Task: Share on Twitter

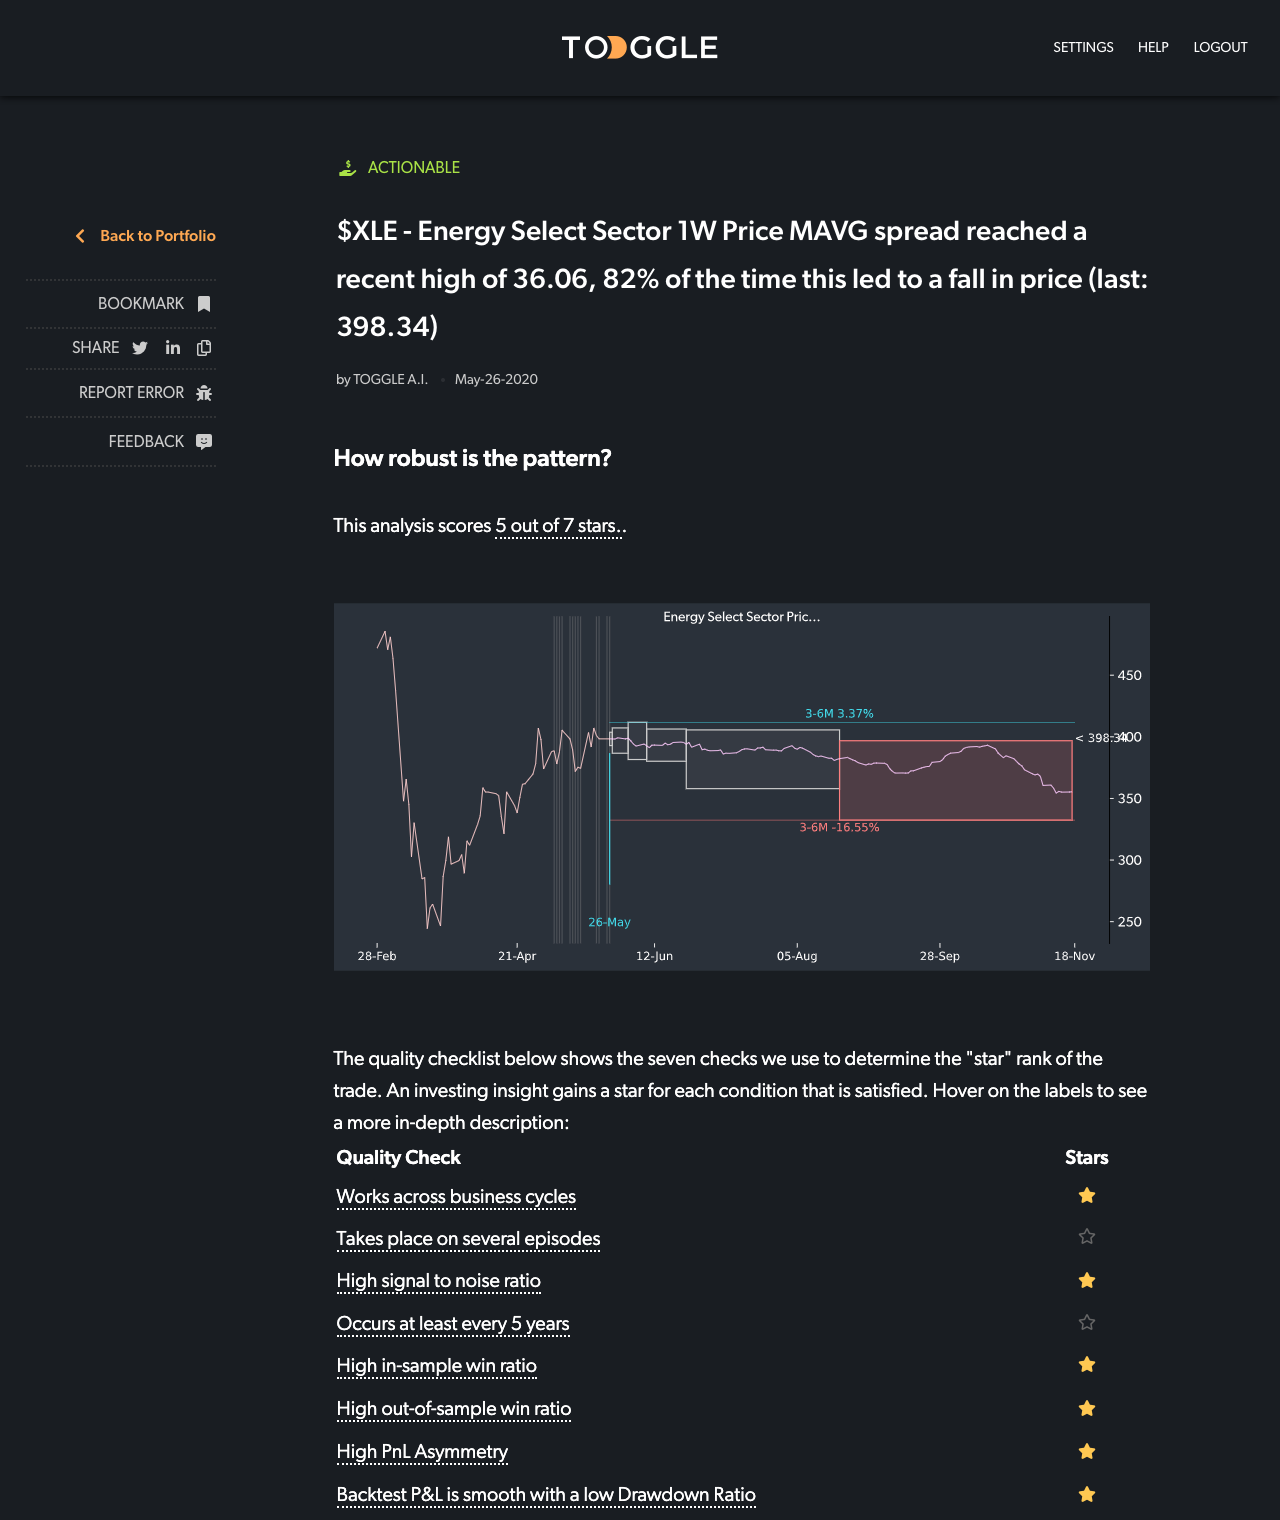Action: 140,348
